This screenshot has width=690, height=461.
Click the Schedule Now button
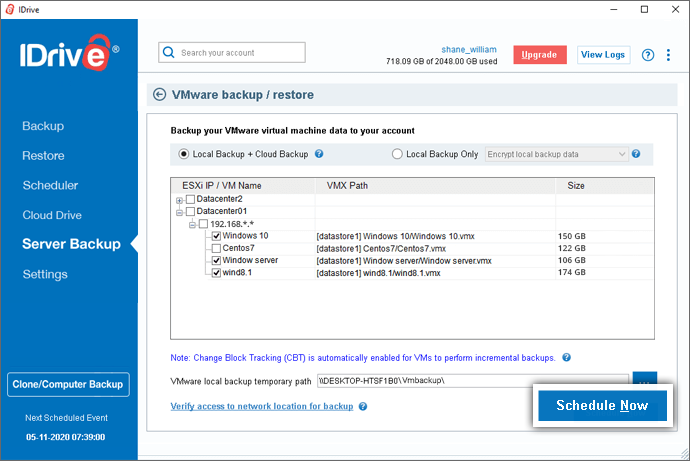[602, 405]
